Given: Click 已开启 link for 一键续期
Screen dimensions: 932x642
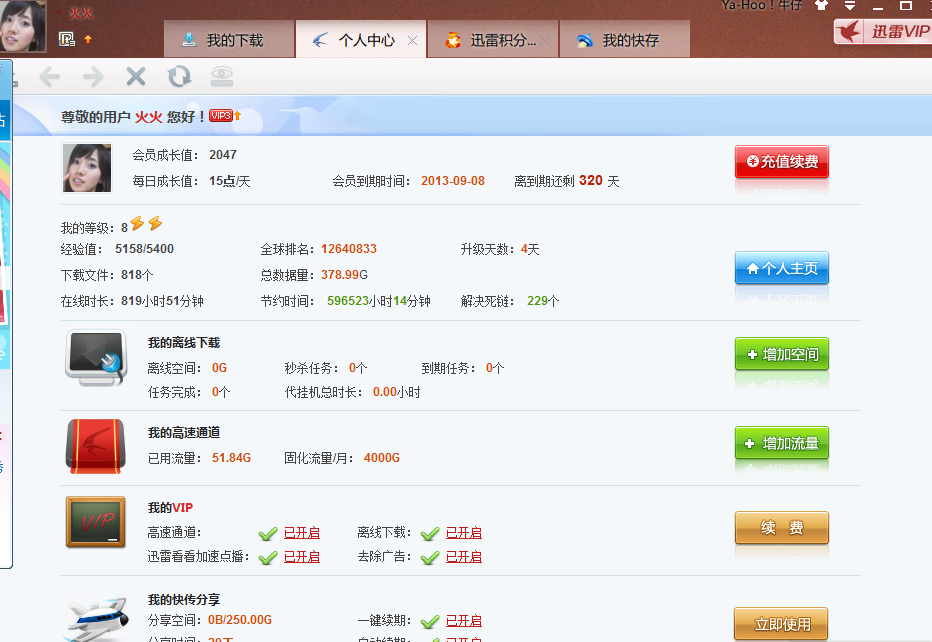Looking at the screenshot, I should click(x=464, y=621).
